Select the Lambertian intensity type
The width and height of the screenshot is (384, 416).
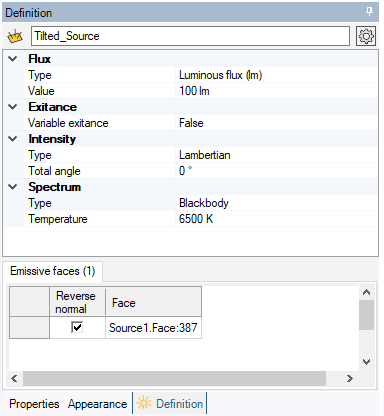tap(276, 155)
